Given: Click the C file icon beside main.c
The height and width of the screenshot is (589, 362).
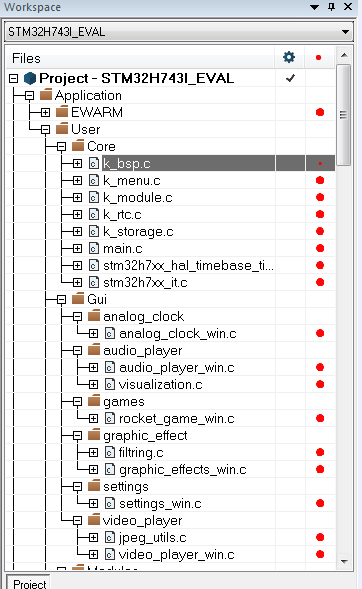Looking at the screenshot, I should pos(94,248).
